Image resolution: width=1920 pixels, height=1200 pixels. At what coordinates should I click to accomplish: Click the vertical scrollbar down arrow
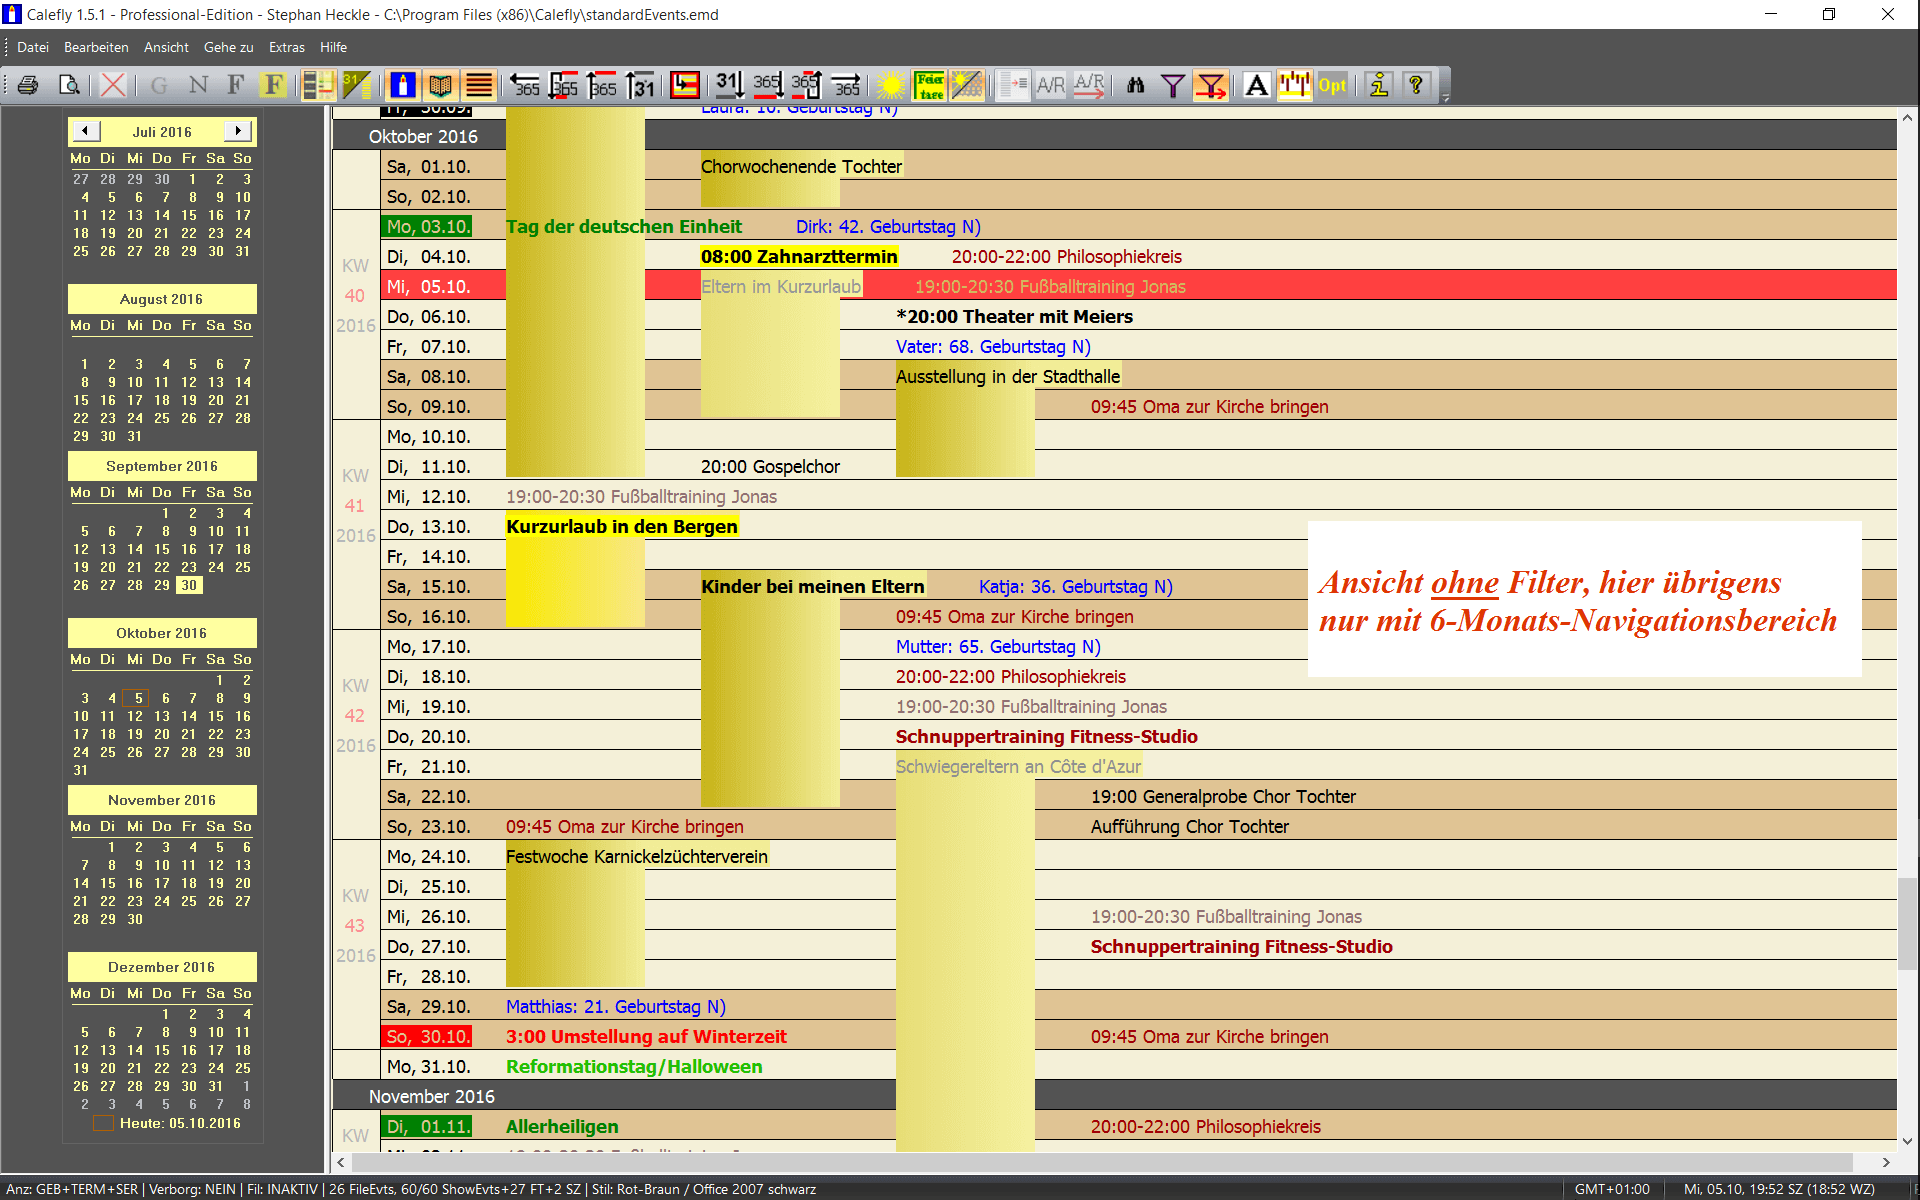1907,1141
